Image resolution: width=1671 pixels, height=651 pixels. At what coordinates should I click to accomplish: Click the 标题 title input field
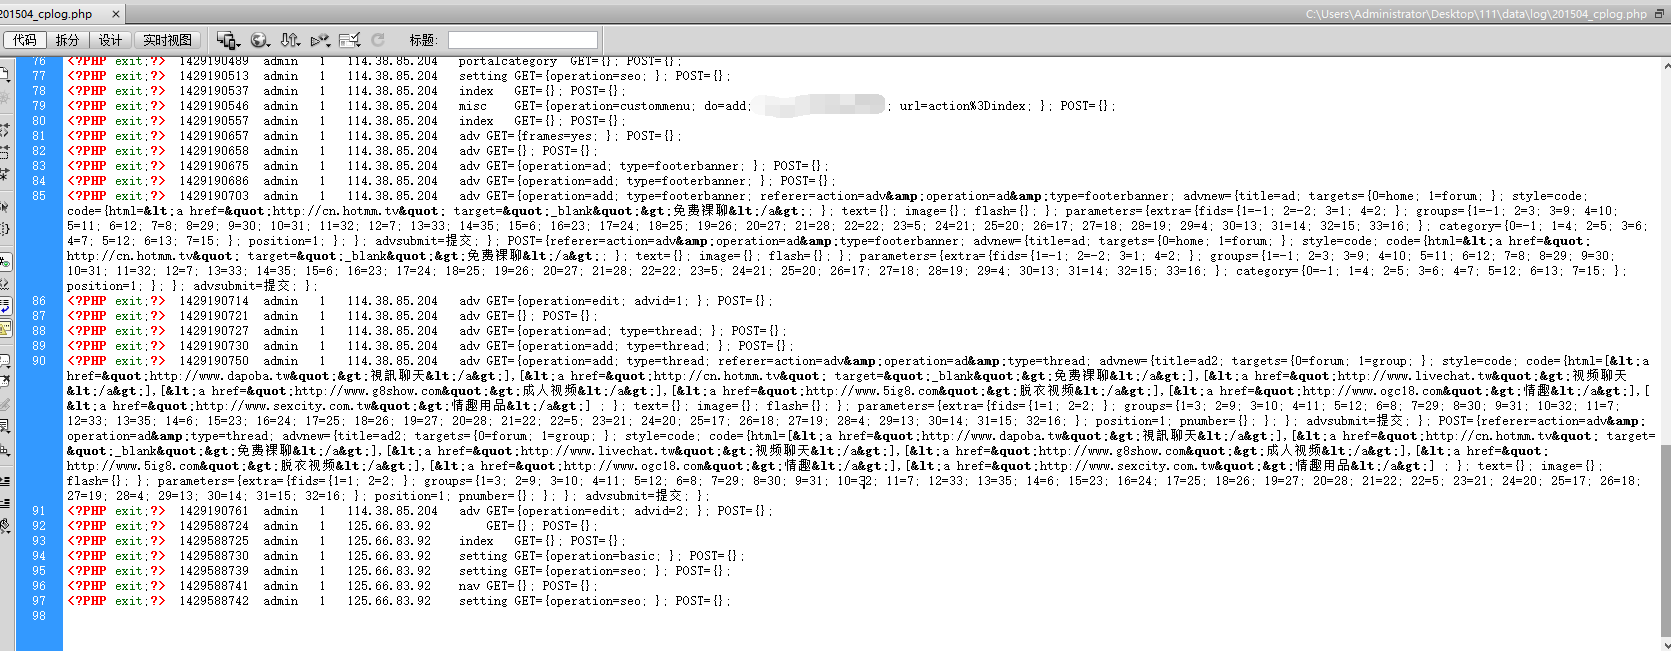pos(523,40)
